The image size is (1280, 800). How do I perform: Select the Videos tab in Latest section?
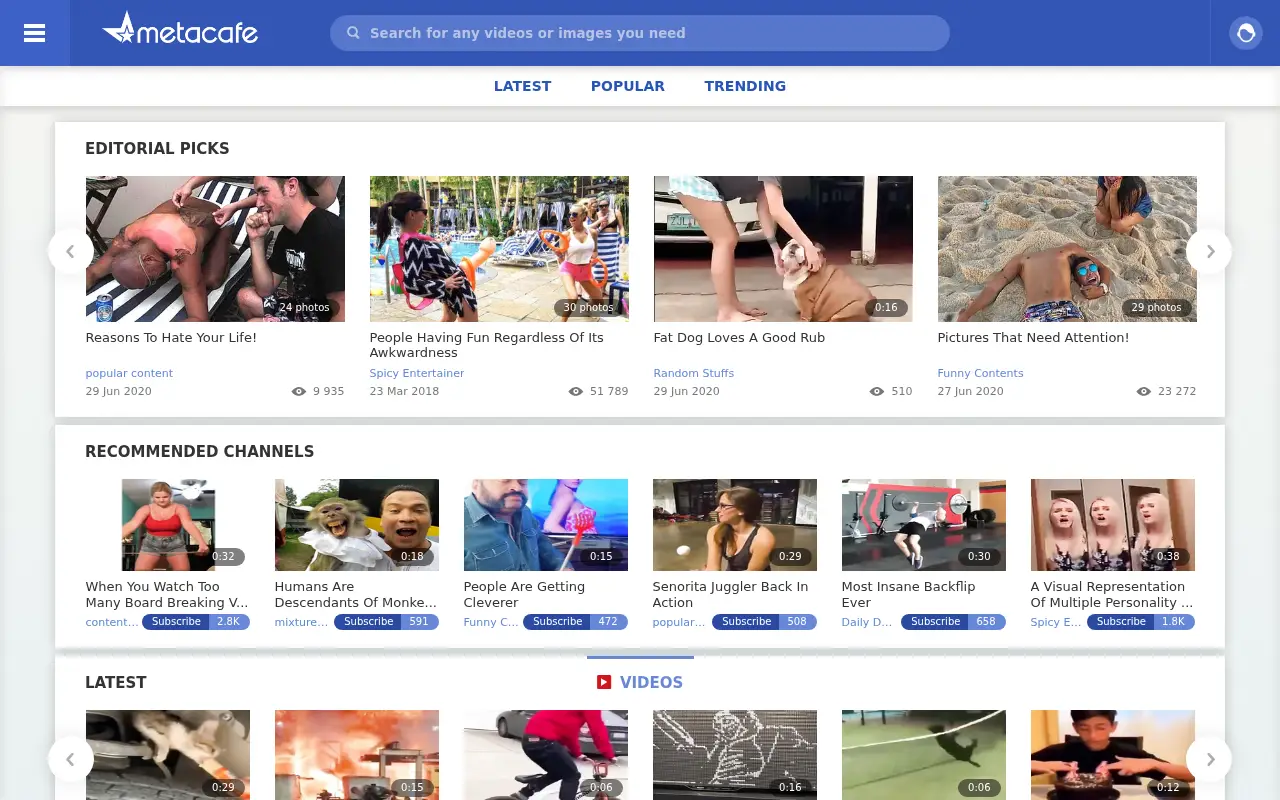[640, 682]
